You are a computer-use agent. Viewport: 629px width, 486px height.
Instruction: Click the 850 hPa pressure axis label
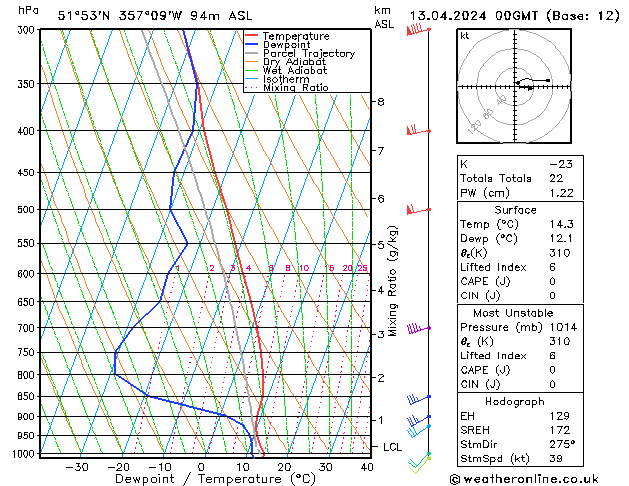click(27, 396)
